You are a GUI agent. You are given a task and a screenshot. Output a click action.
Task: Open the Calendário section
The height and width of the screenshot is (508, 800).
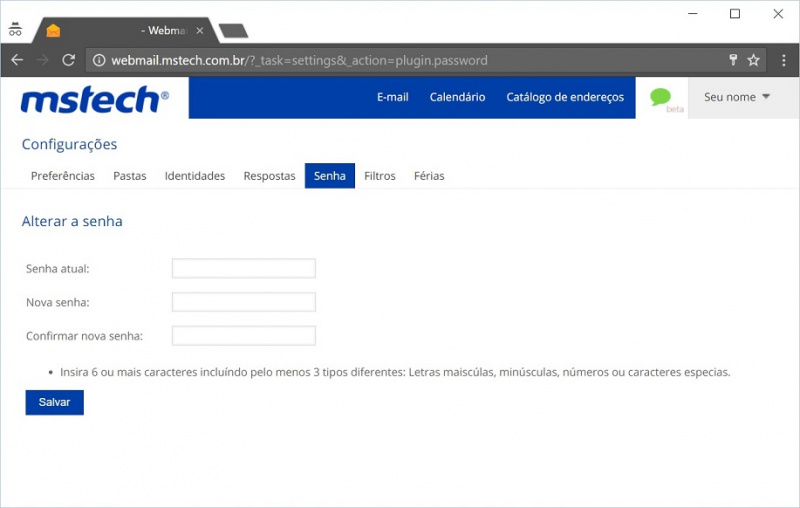pos(457,97)
